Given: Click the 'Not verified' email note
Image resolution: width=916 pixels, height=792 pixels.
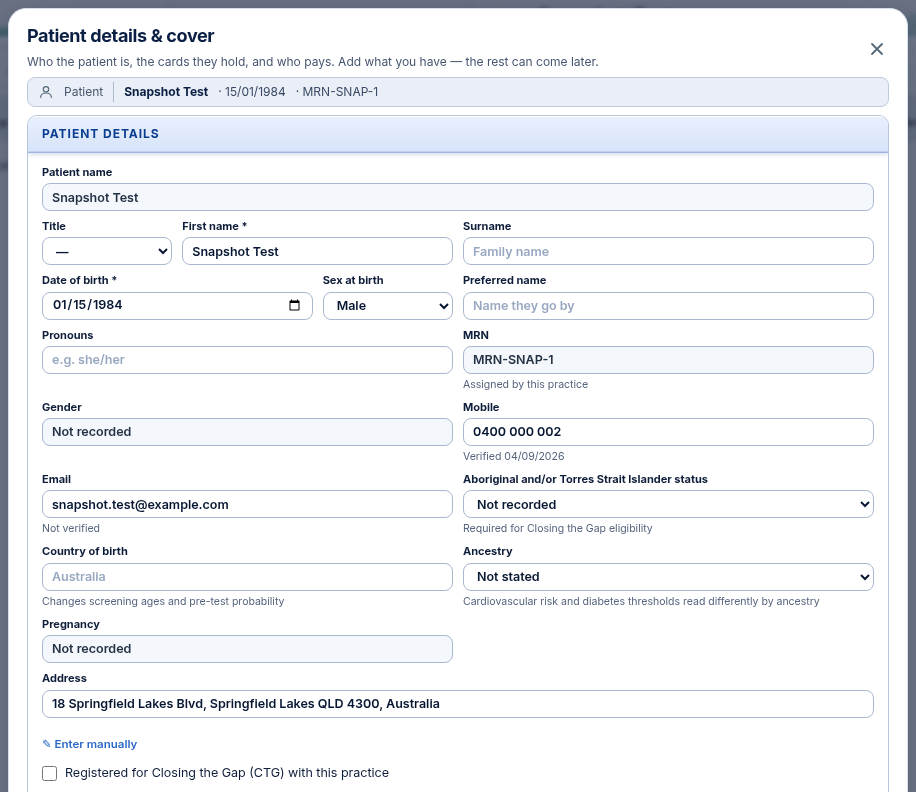Looking at the screenshot, I should [x=71, y=529].
